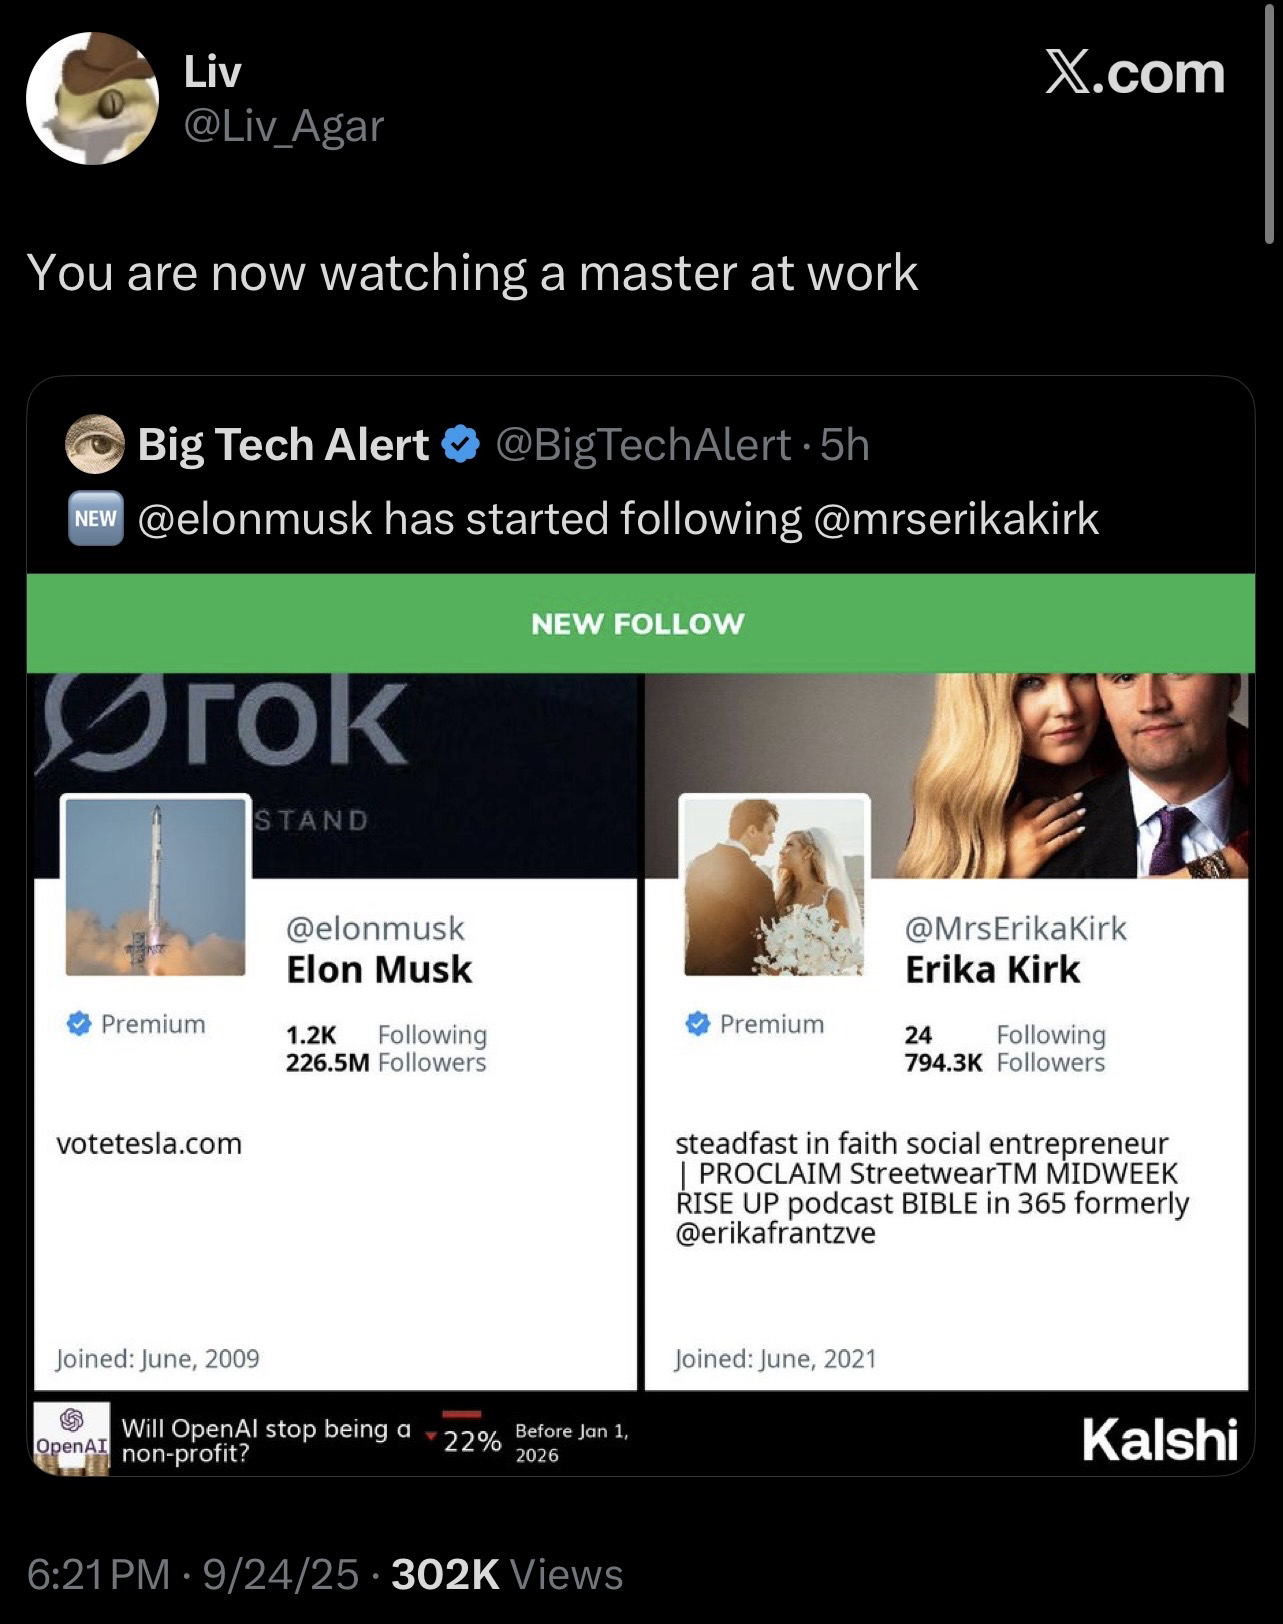
Task: Click the green NEW FOLLOW banner
Action: pos(640,623)
